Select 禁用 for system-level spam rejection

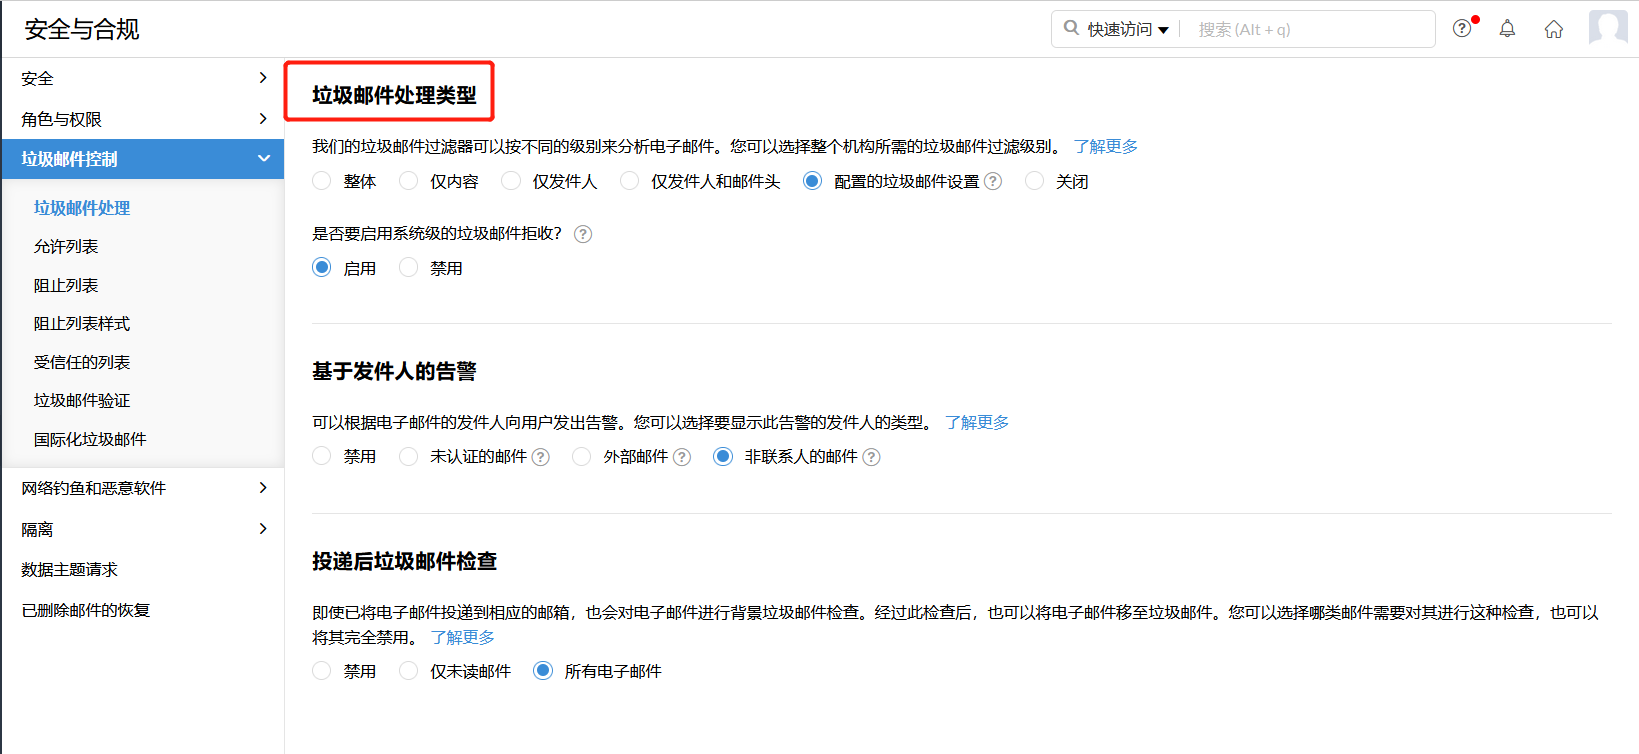(x=409, y=268)
